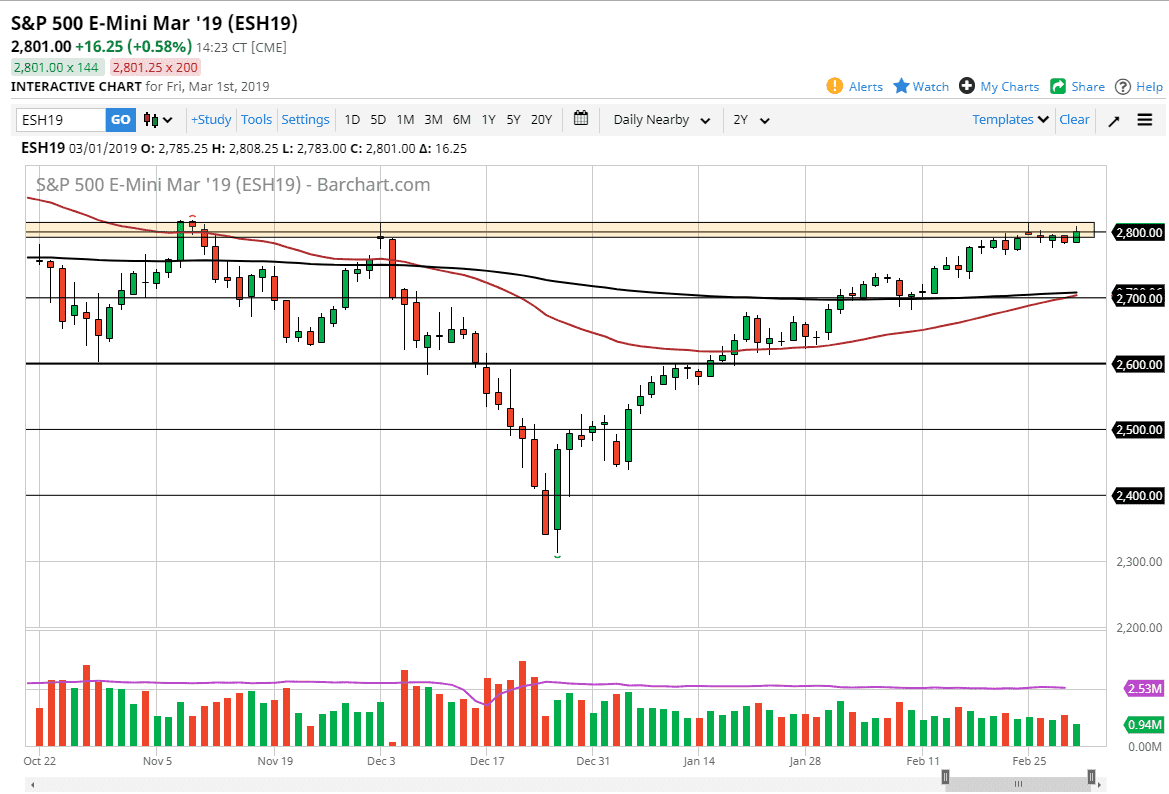
Task: Open Help via the question mark icon
Action: tap(1122, 86)
